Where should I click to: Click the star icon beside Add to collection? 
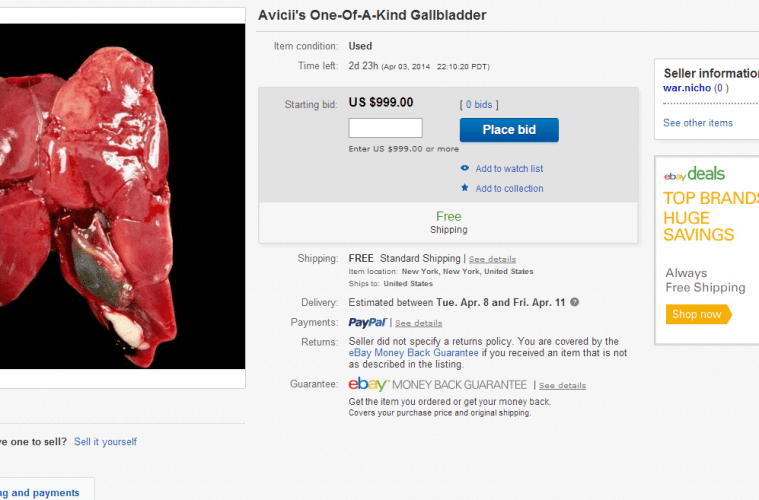465,187
